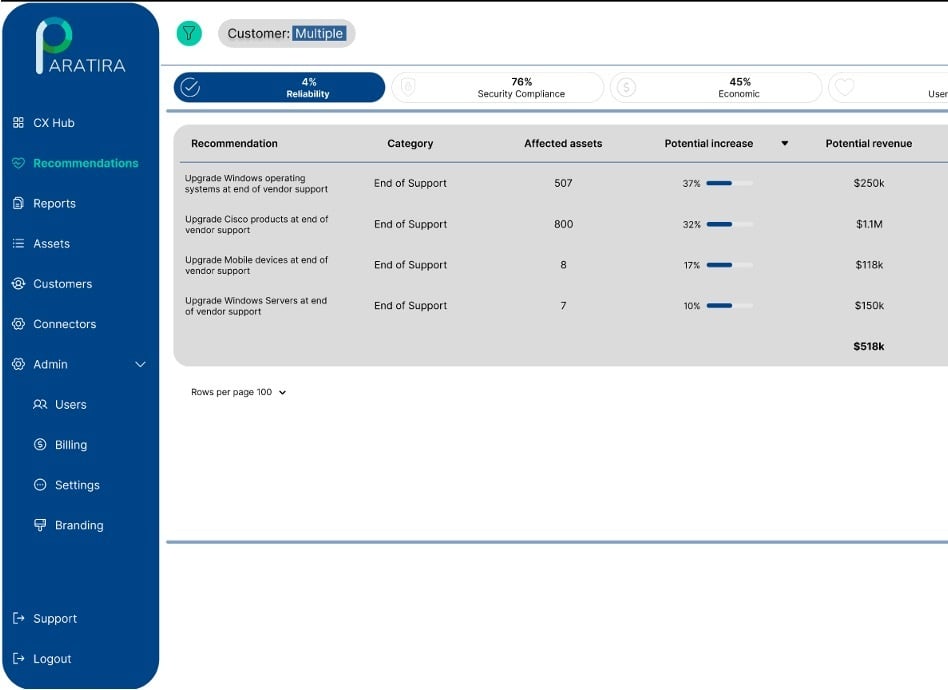Click the Billing dollar icon

coord(40,445)
